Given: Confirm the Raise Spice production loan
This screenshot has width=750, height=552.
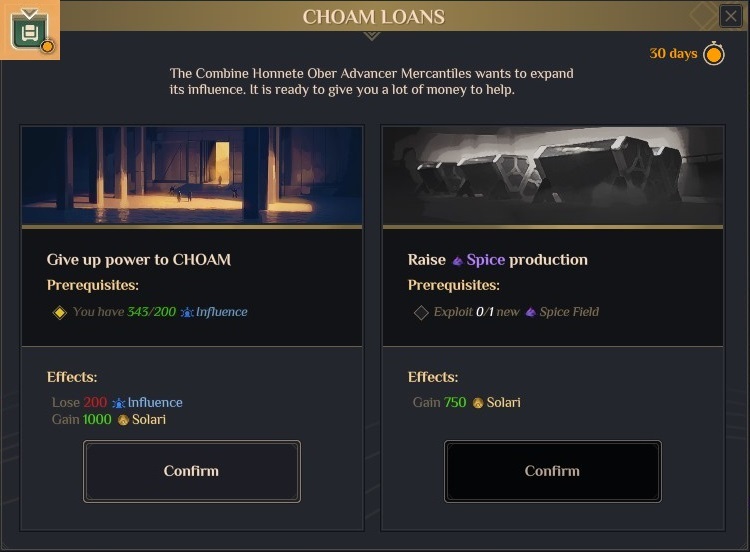Looking at the screenshot, I should pos(552,471).
